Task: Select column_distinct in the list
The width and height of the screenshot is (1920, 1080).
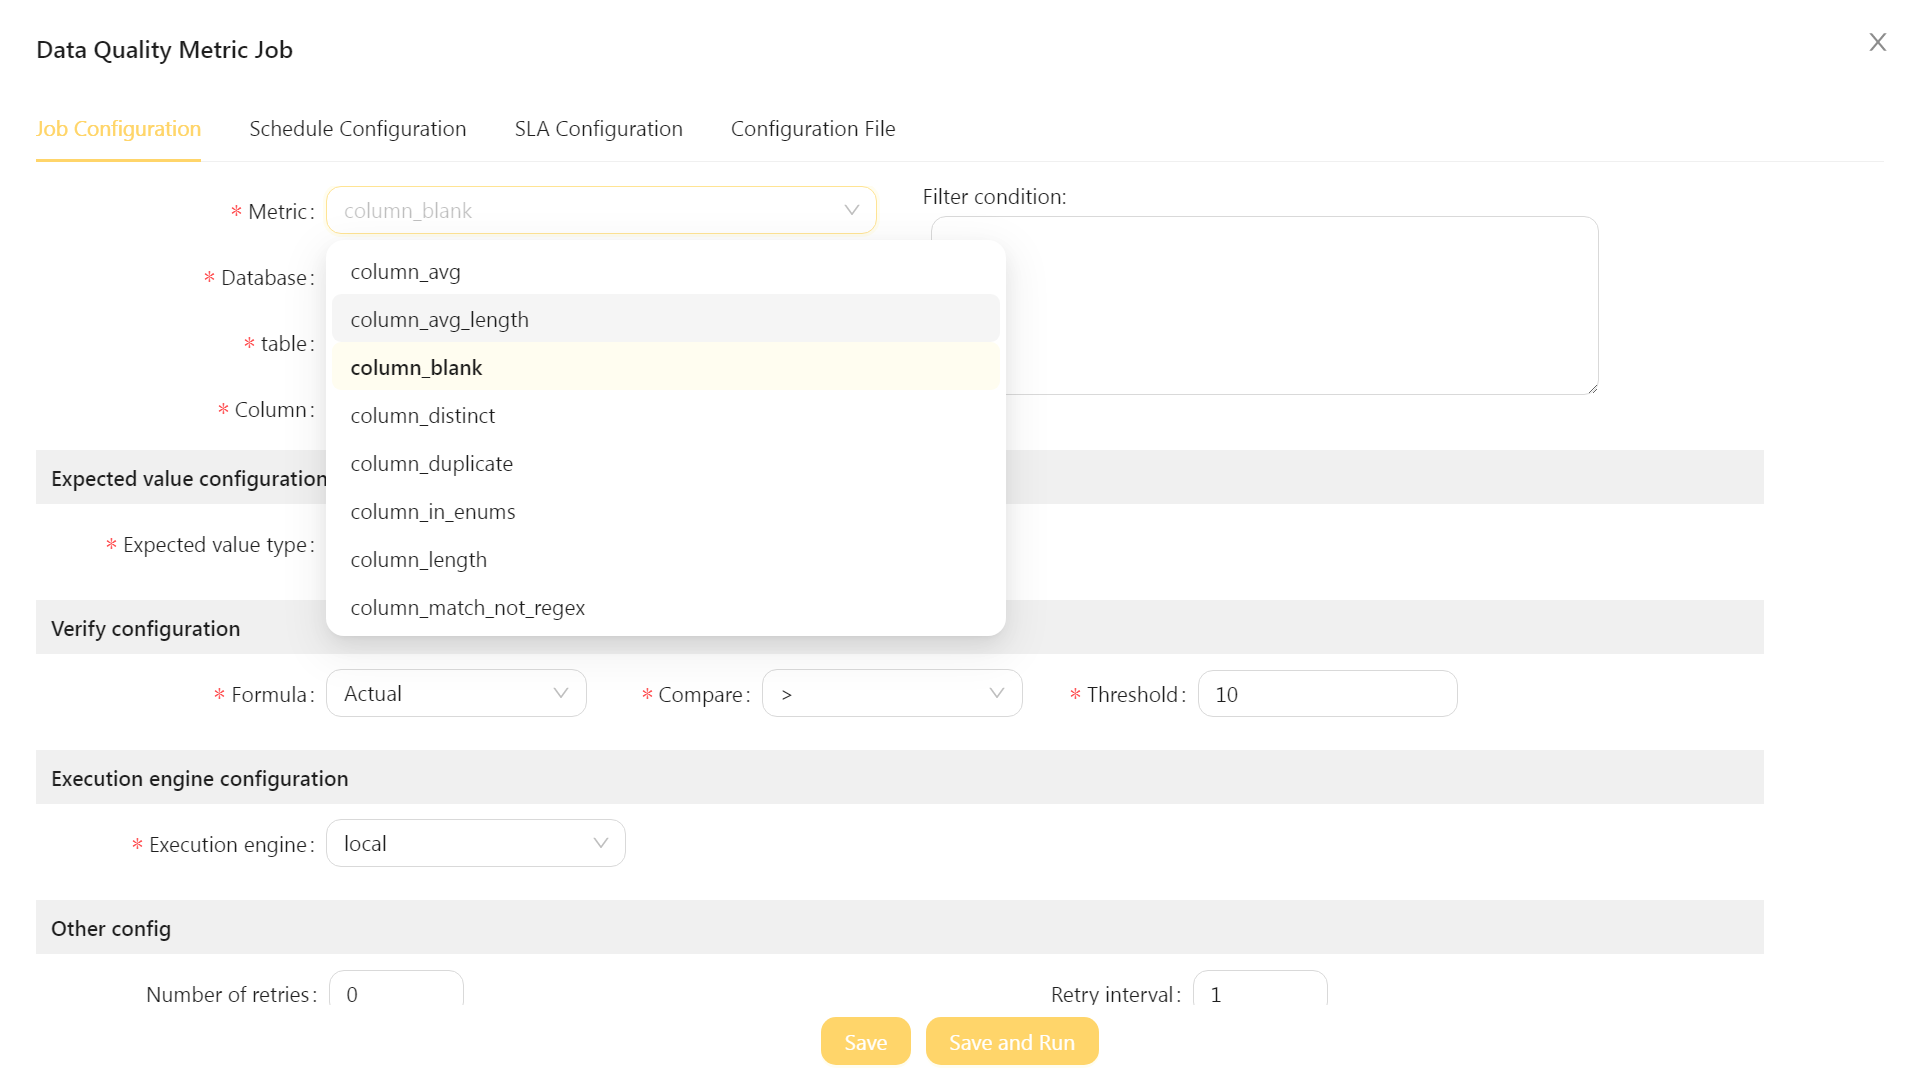Action: (422, 416)
